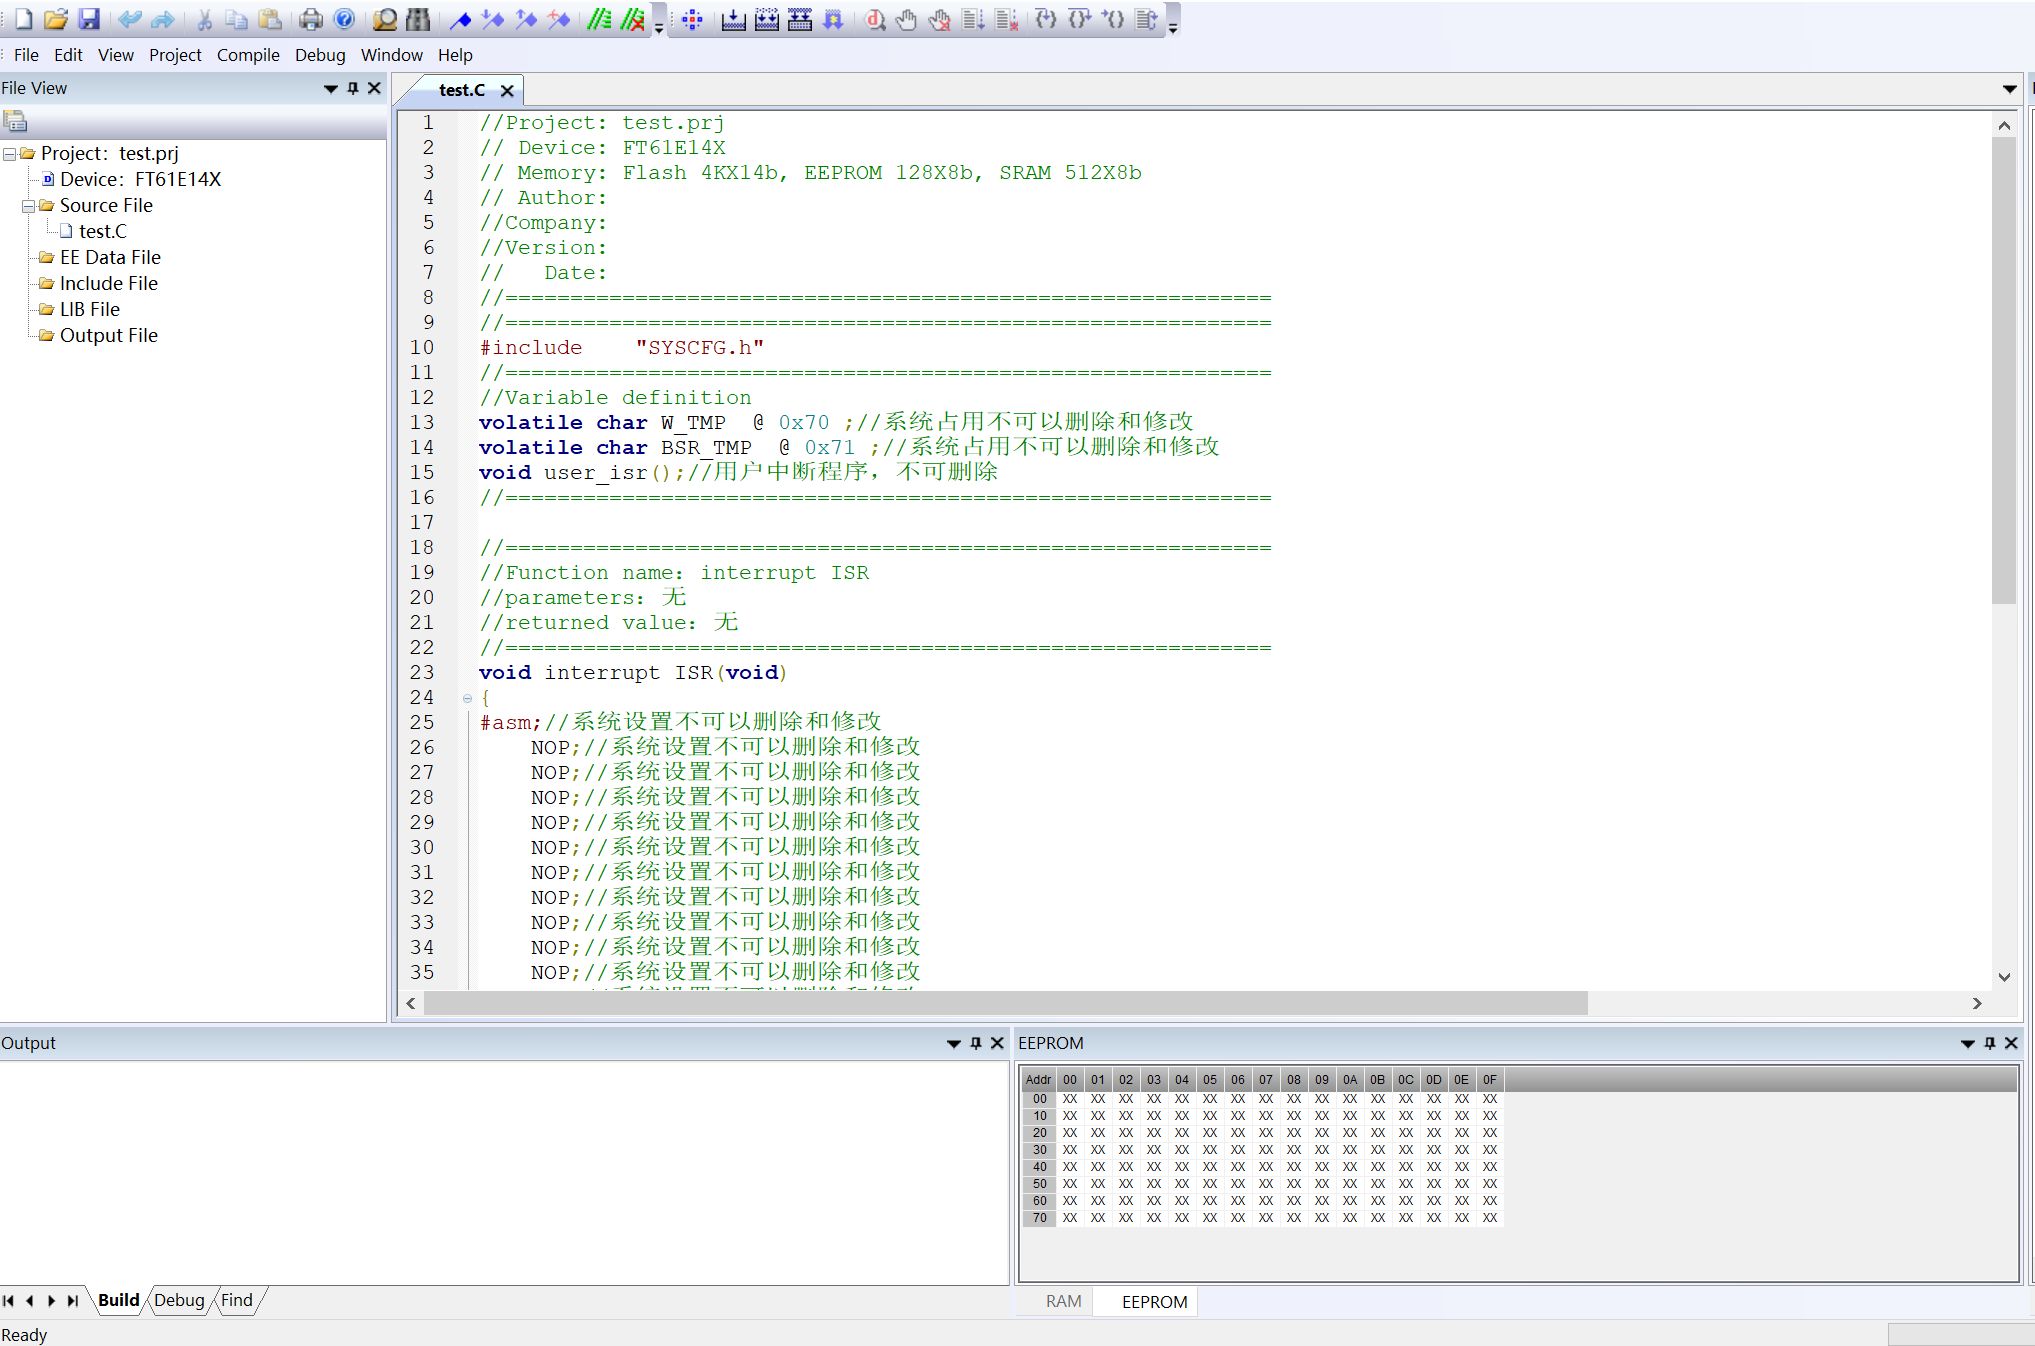The width and height of the screenshot is (2035, 1346).
Task: Click the editor horizontal scrollbar thumb
Action: tap(1005, 1003)
